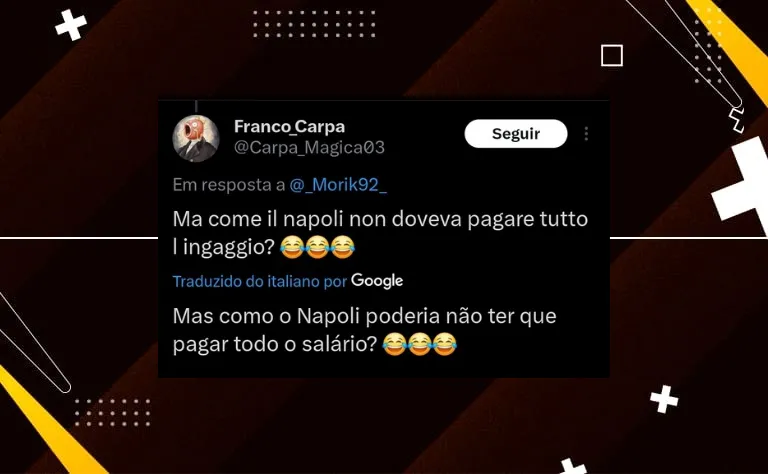The image size is (768, 474).
Task: Open the @Carpa_Magica03 handle
Action: coord(310,147)
